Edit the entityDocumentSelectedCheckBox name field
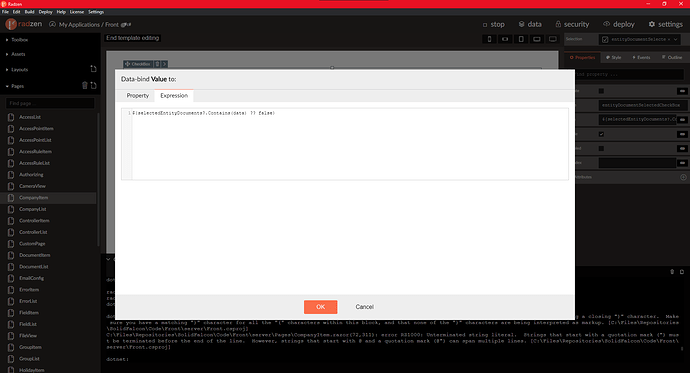690x373 pixels. click(x=642, y=105)
